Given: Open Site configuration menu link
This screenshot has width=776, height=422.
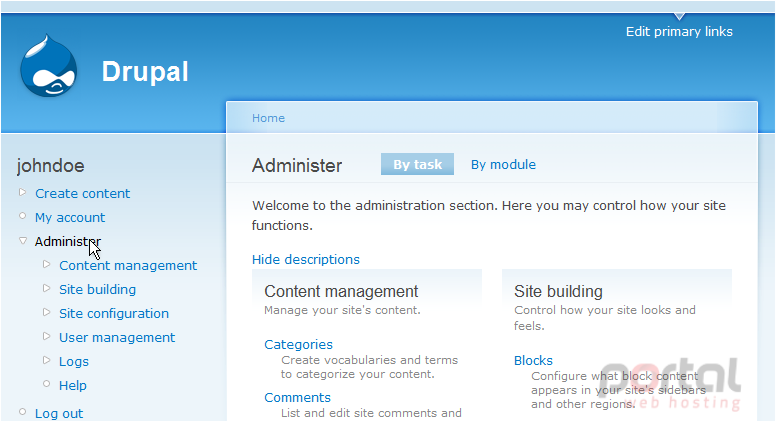Looking at the screenshot, I should click(114, 314).
